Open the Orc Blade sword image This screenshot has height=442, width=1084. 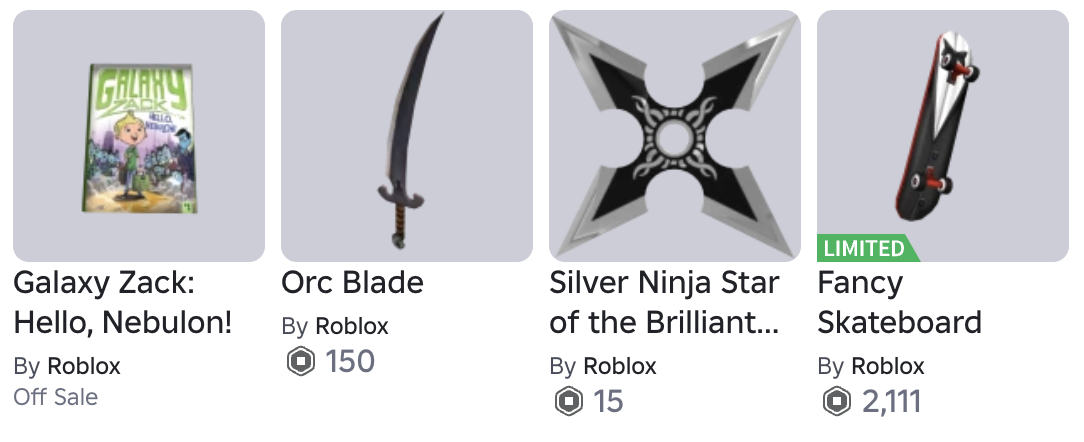point(406,136)
